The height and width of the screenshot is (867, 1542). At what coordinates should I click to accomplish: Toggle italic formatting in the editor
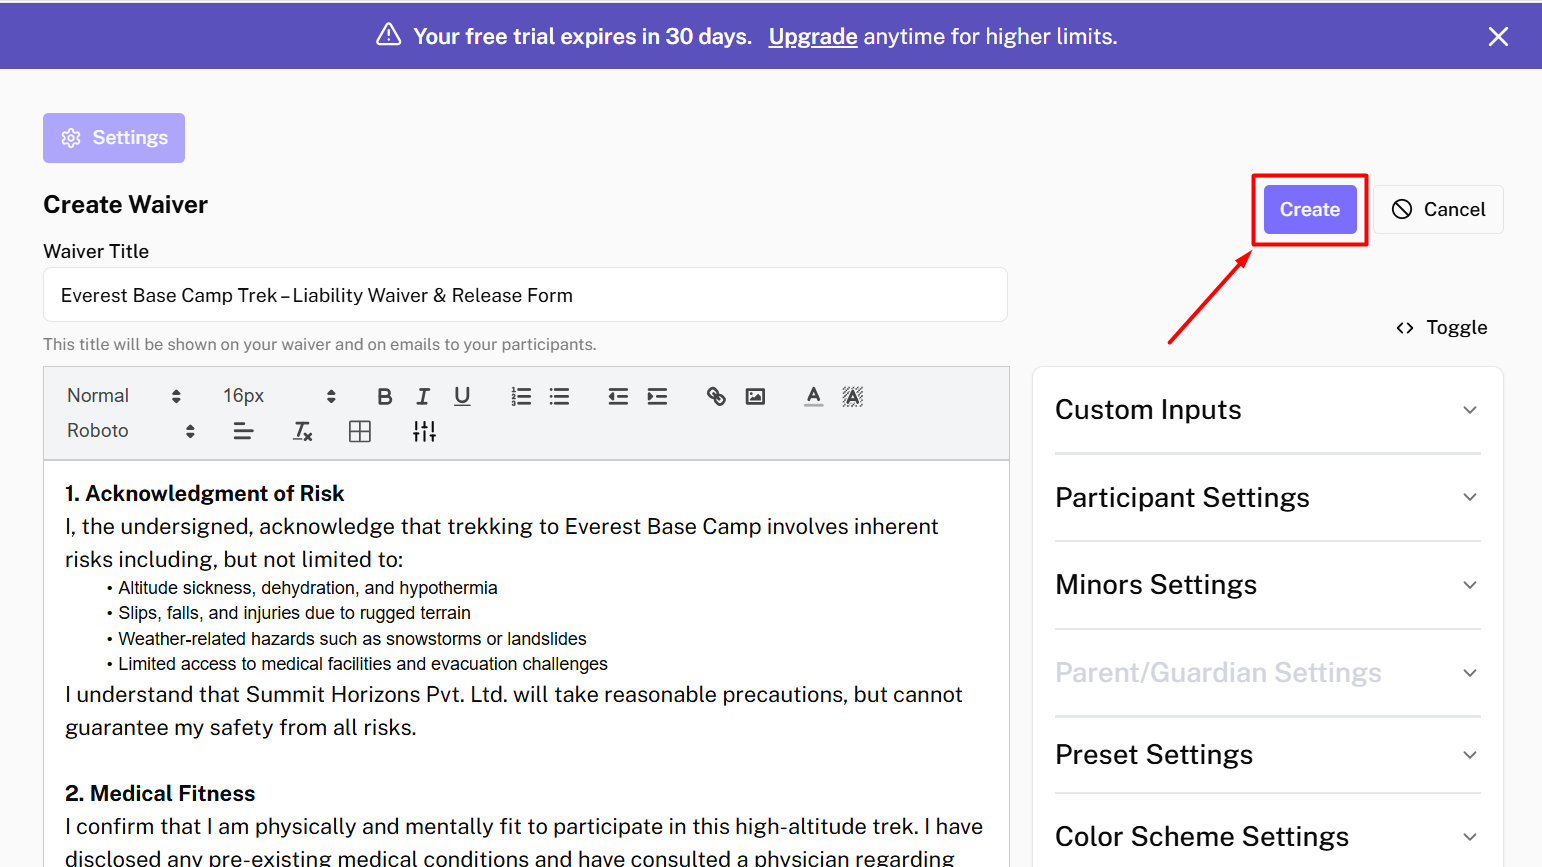click(423, 397)
